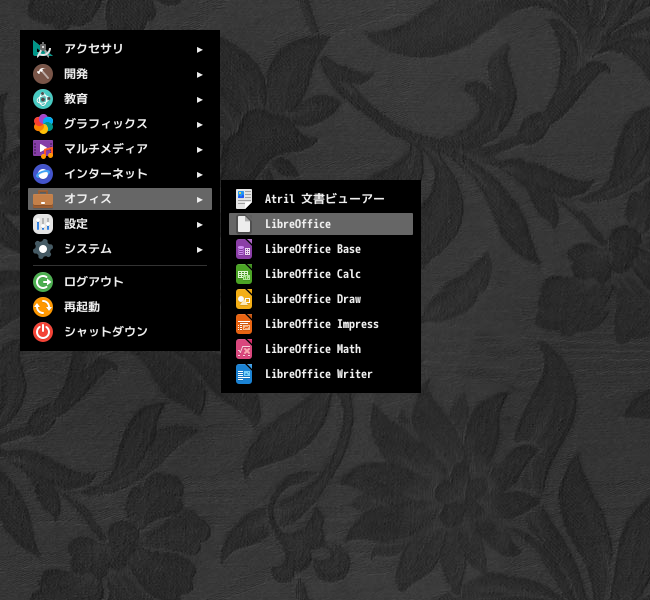Image resolution: width=650 pixels, height=600 pixels.
Task: Click the pink LibreOffice Math icon
Action: pos(244,349)
